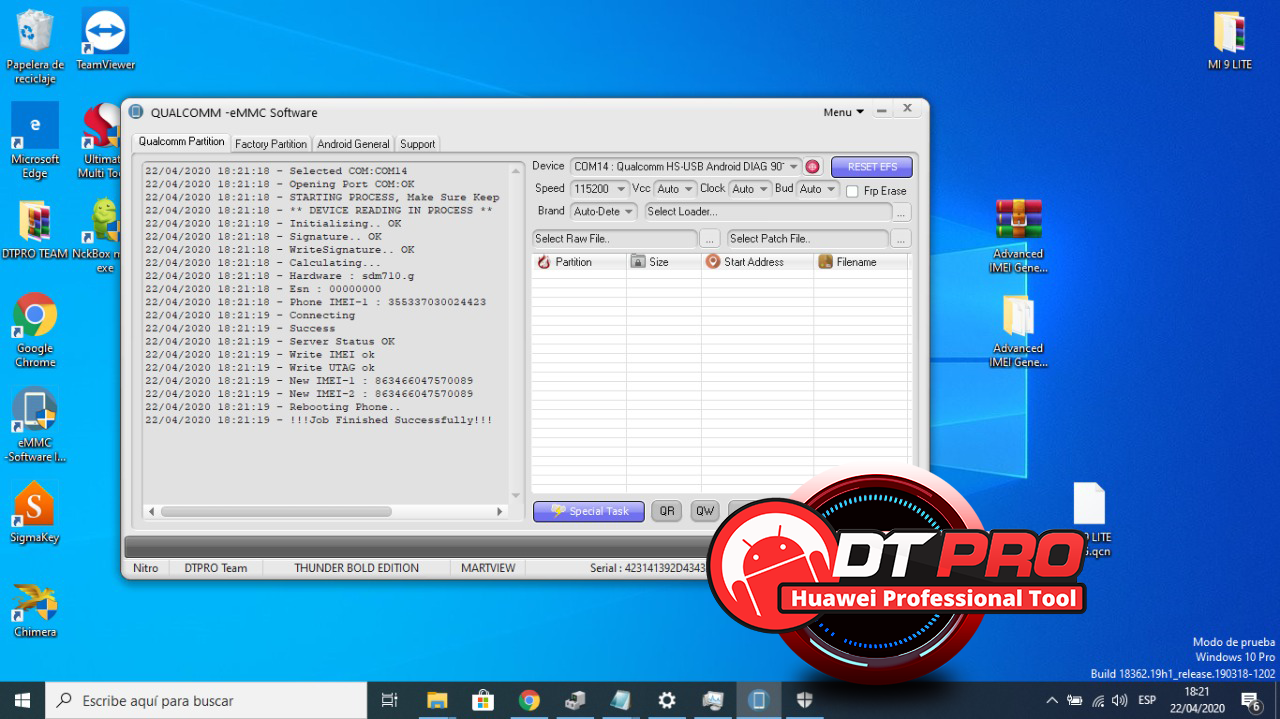Browse for loader file with ellipsis button

tap(902, 212)
